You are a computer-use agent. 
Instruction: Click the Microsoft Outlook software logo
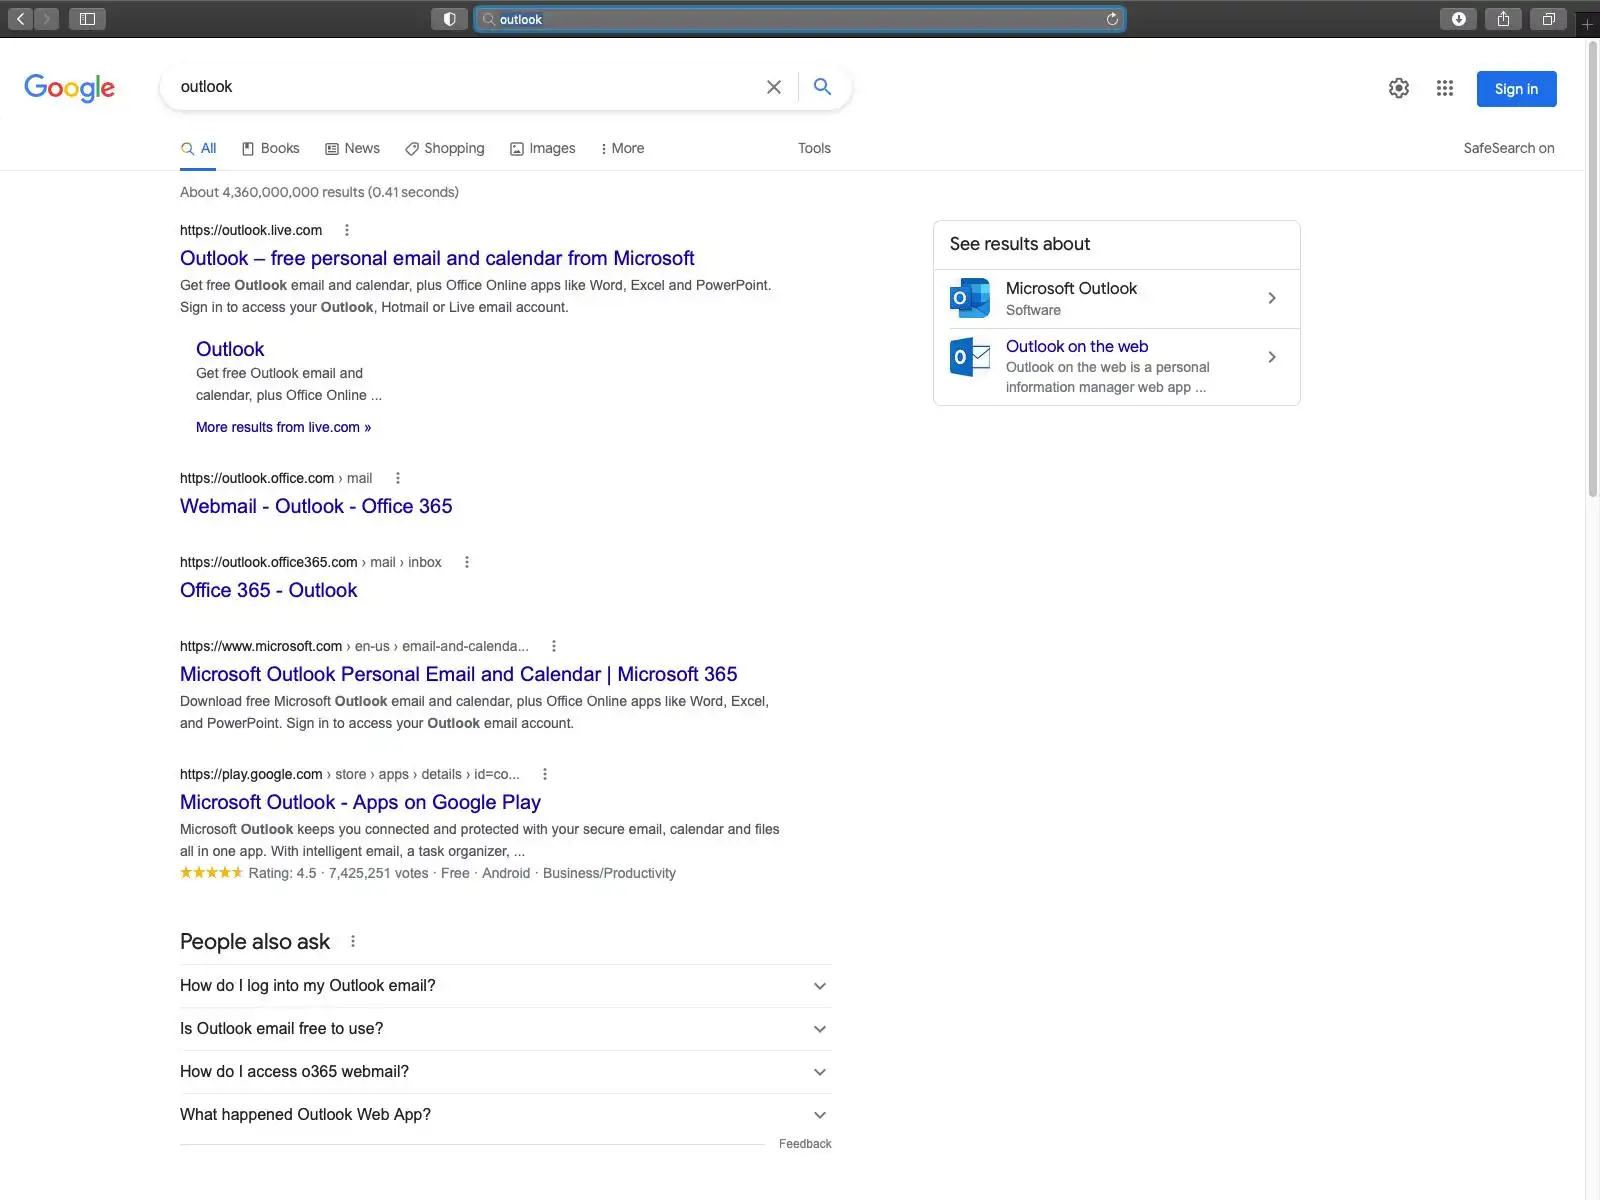970,298
